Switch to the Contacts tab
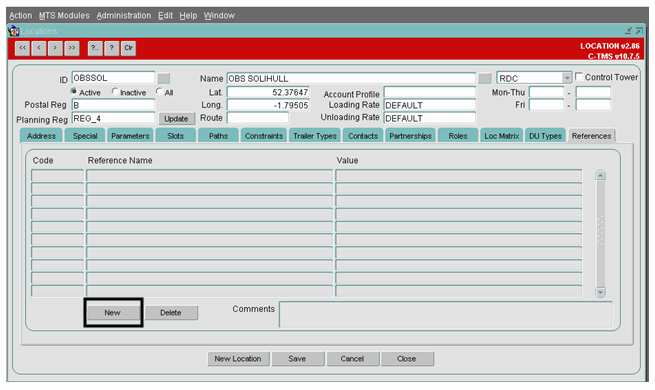Image resolution: width=655 pixels, height=390 pixels. click(x=363, y=136)
